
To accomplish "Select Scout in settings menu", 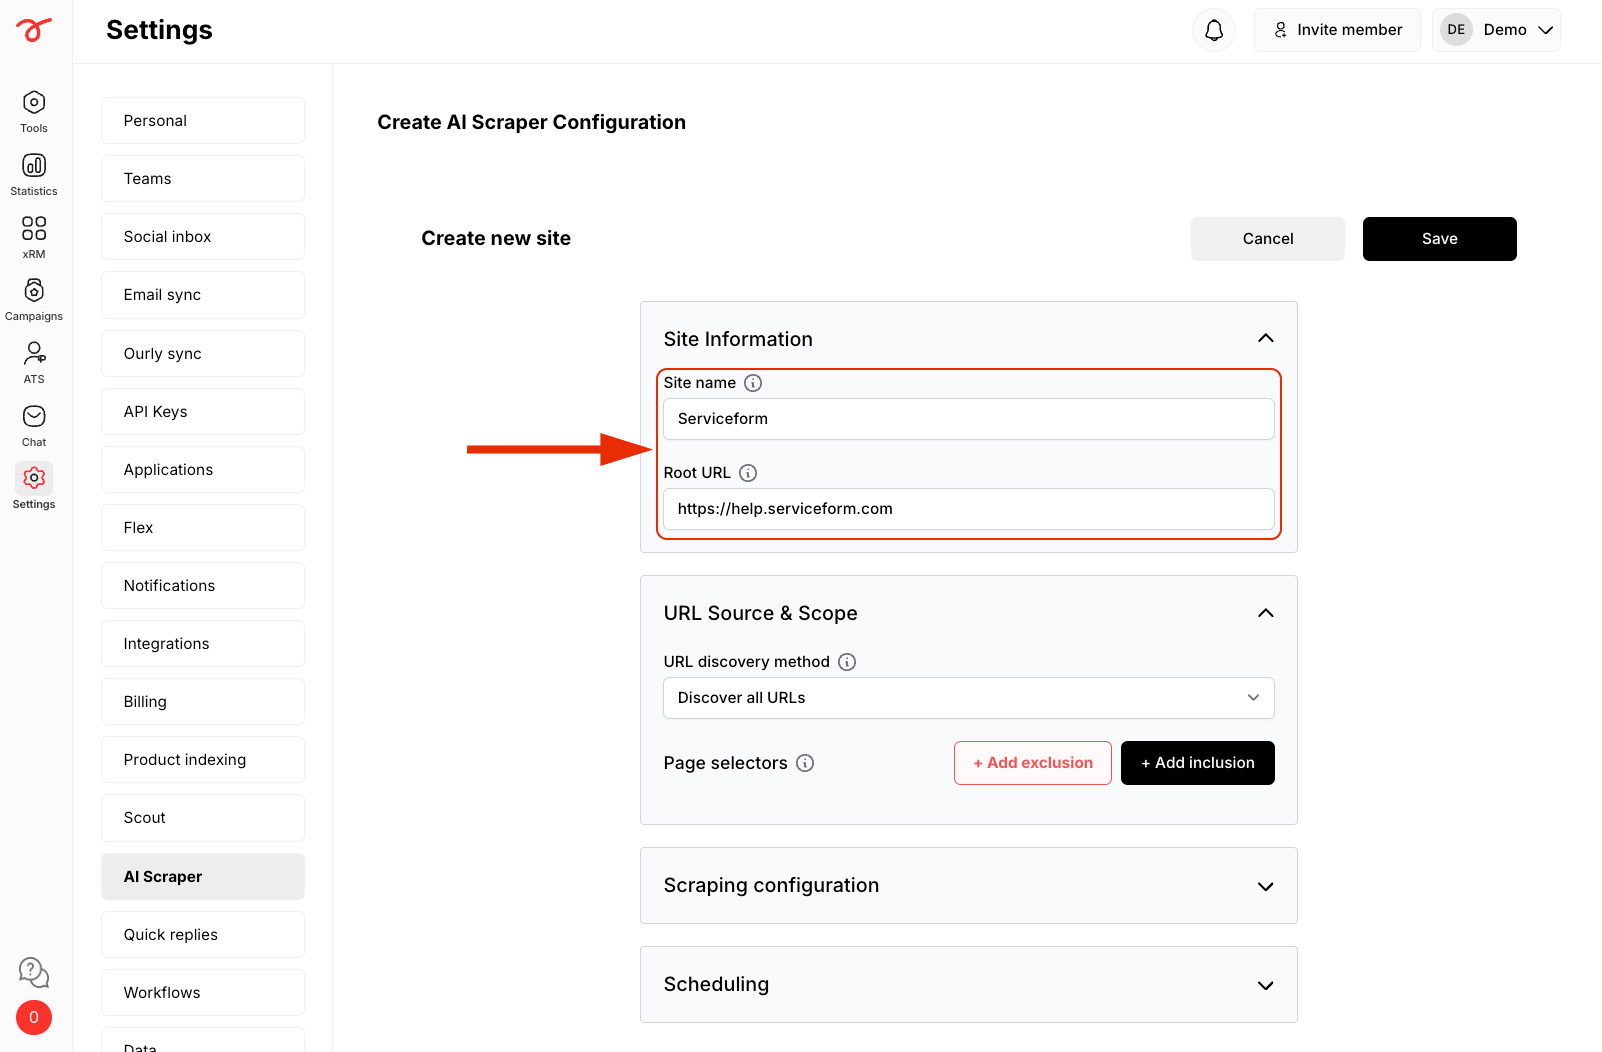I will coord(203,818).
